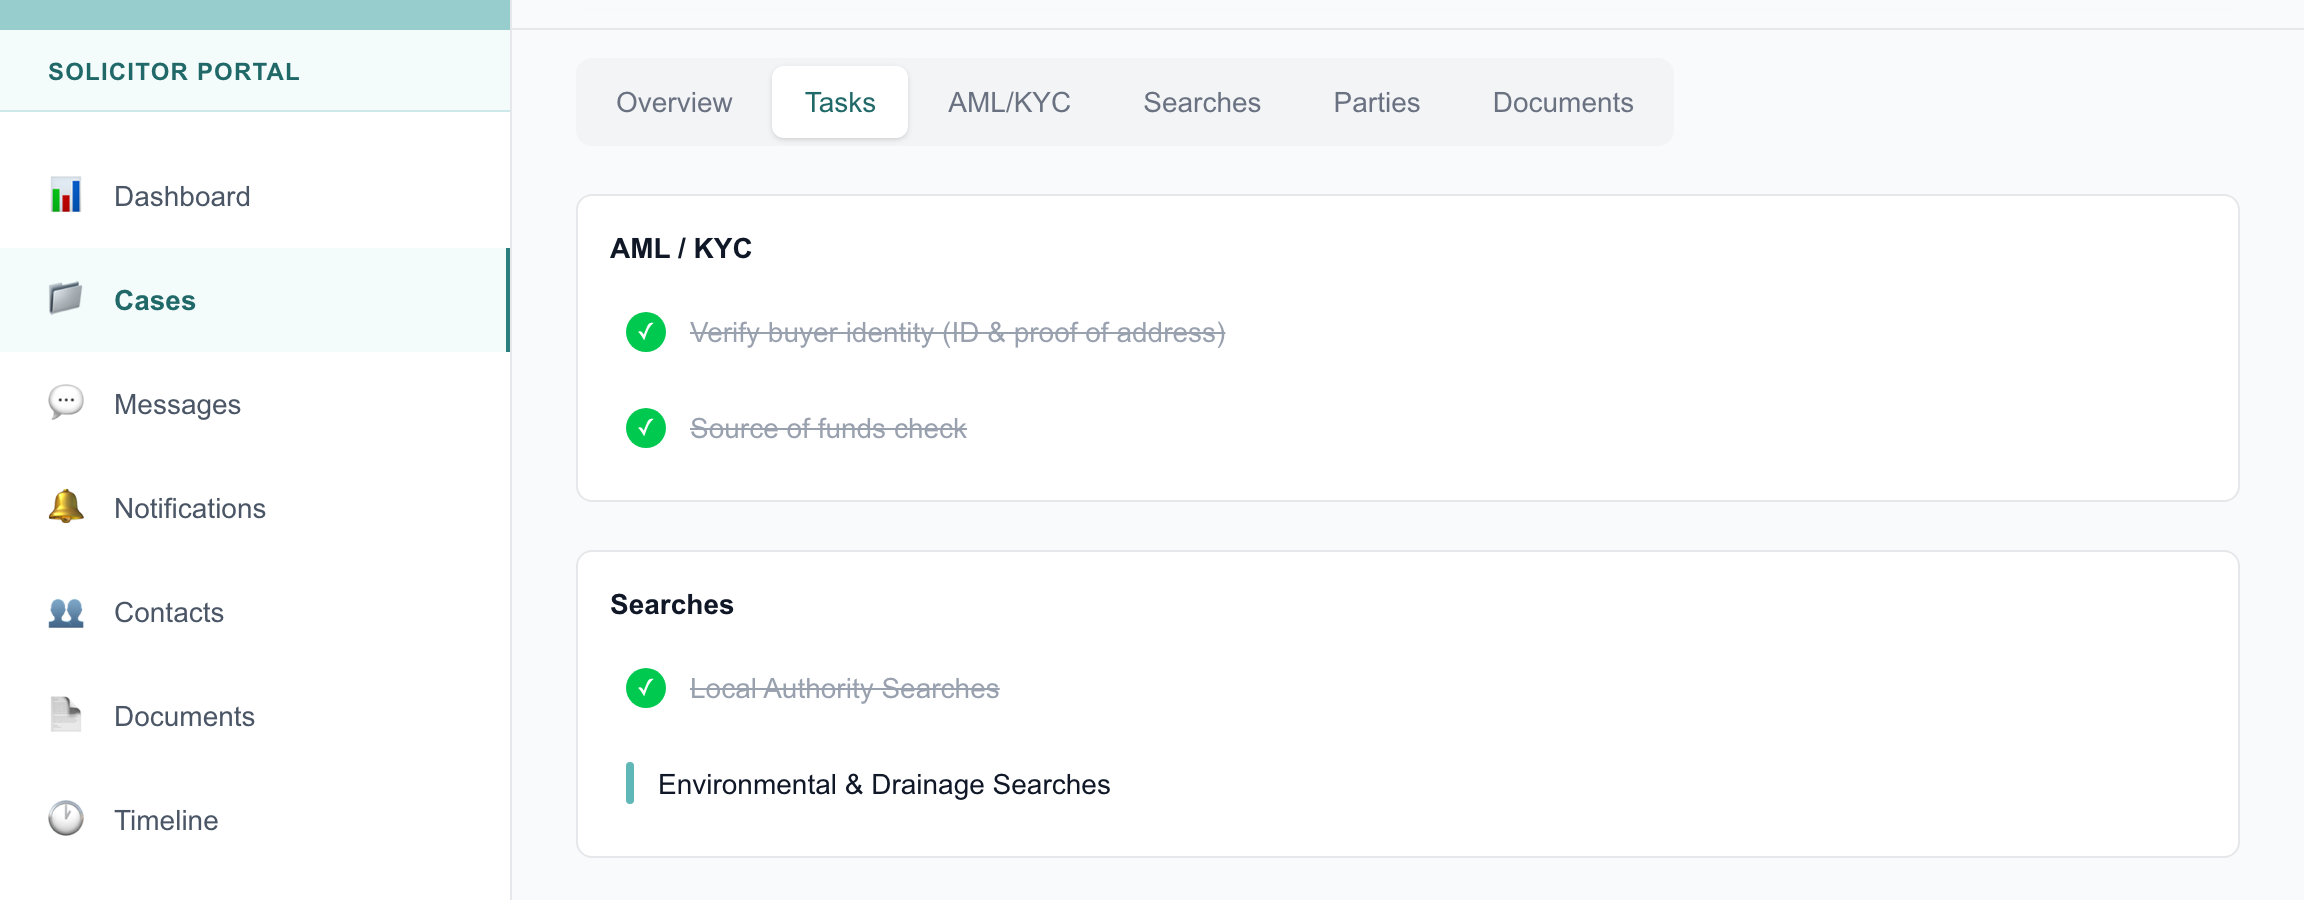Screen dimensions: 2304x900
Task: Open the Messages speech bubble icon
Action: [x=66, y=403]
